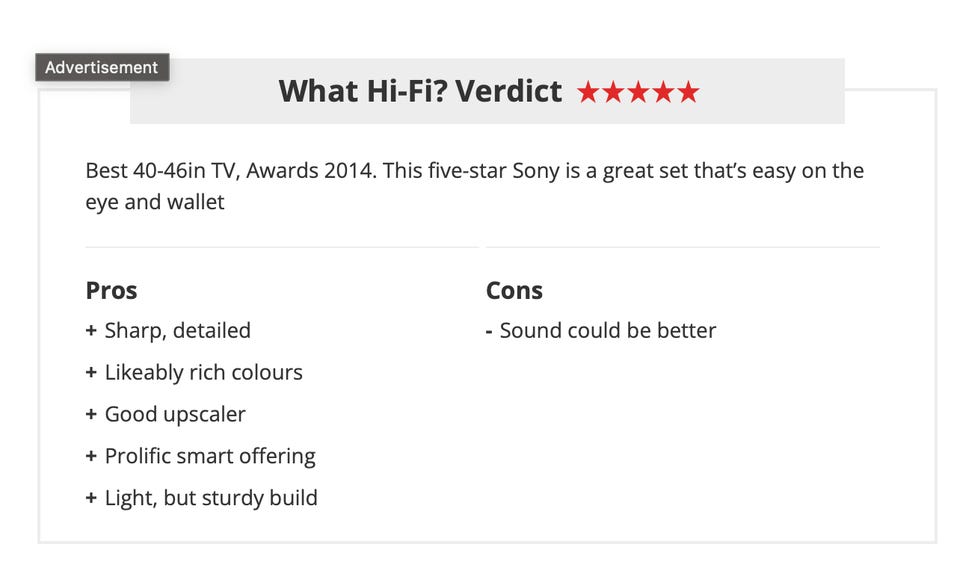Click the "Sound could be better" con text
The image size is (960, 565).
pyautogui.click(x=608, y=331)
